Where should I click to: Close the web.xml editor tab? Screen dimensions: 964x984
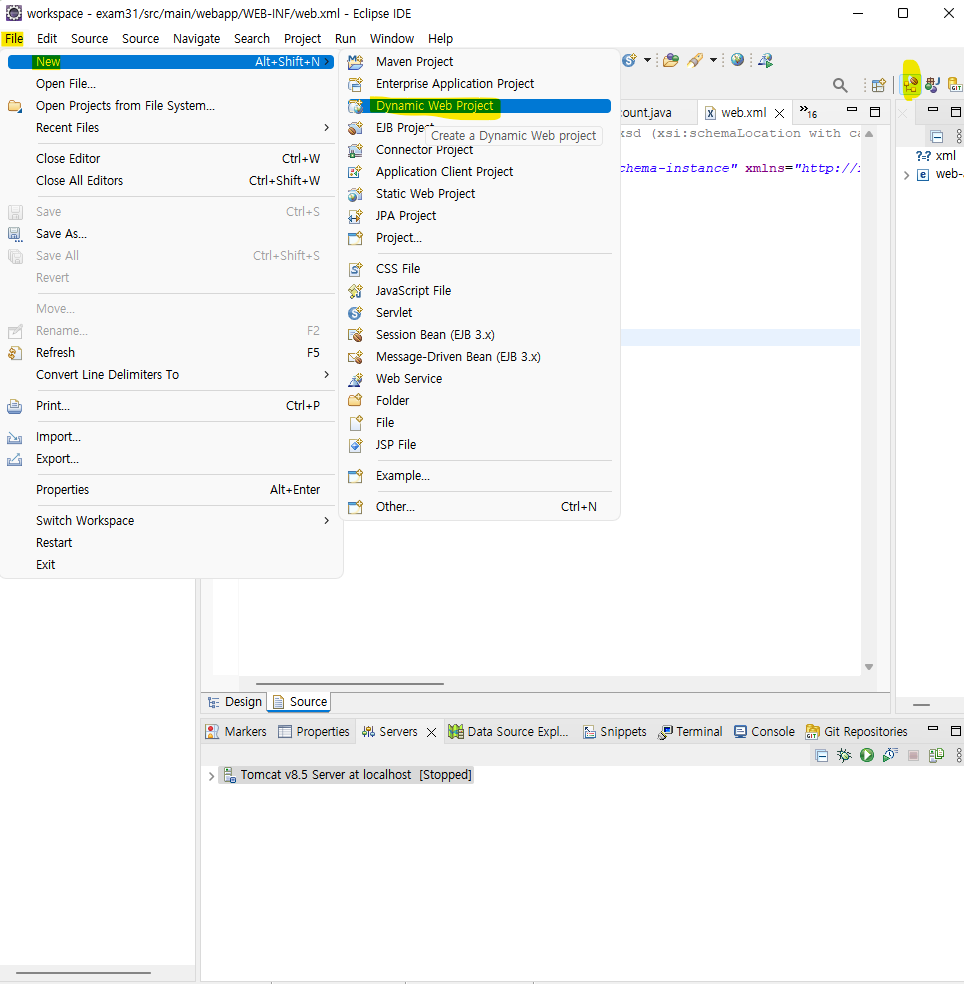coord(779,114)
